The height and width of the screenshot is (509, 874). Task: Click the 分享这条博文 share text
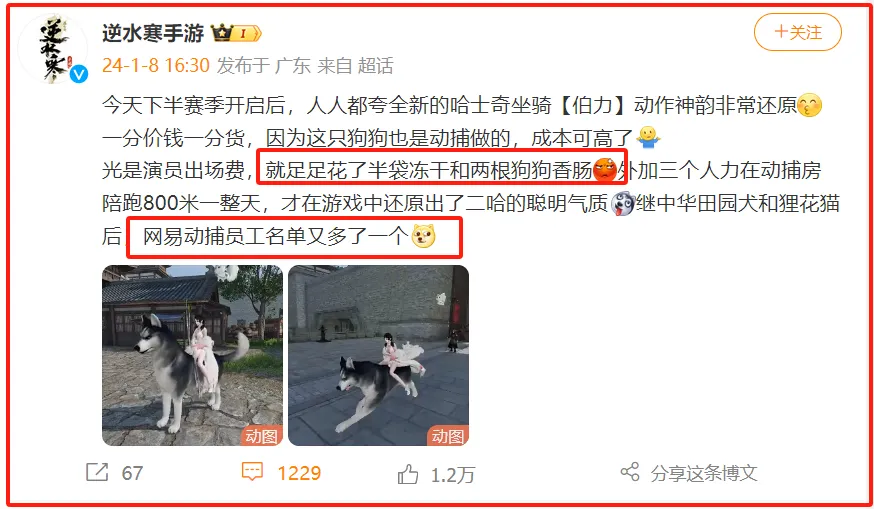(x=704, y=473)
